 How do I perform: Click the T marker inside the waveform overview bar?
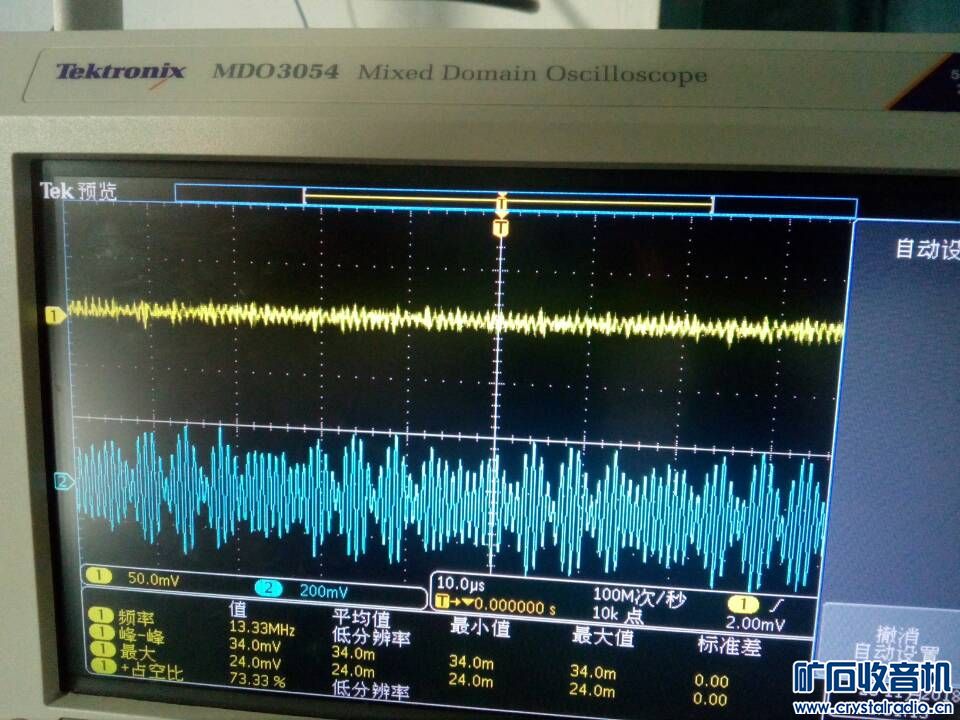click(501, 202)
